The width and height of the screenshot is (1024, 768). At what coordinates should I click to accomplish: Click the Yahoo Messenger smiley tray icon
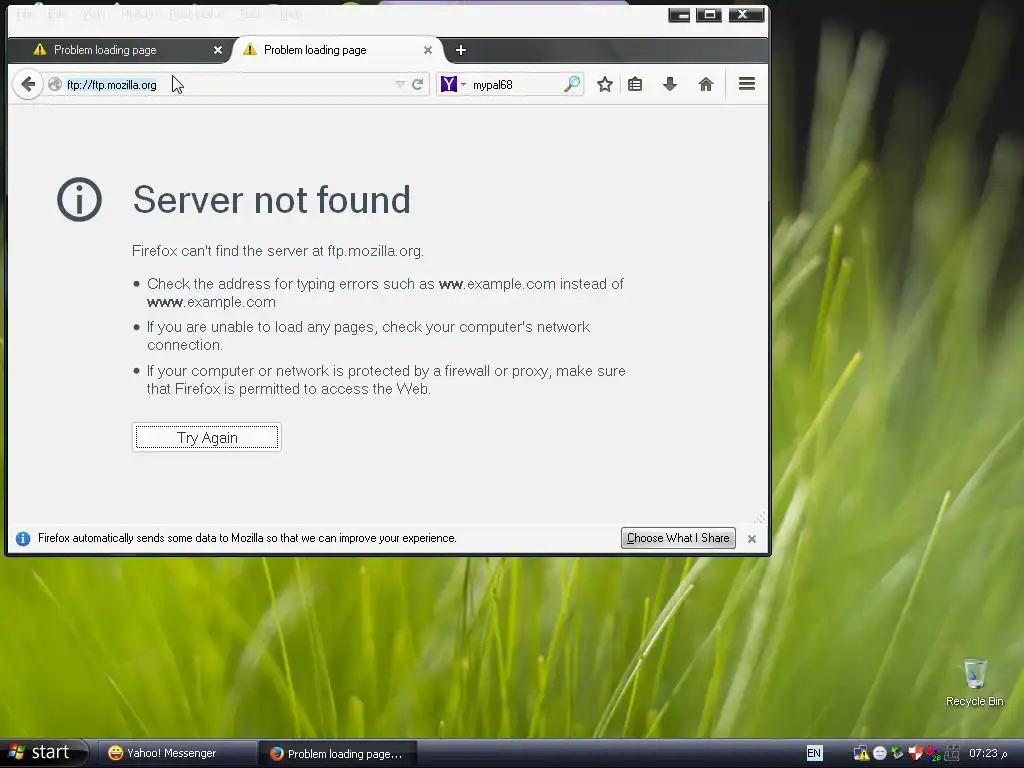(880, 754)
